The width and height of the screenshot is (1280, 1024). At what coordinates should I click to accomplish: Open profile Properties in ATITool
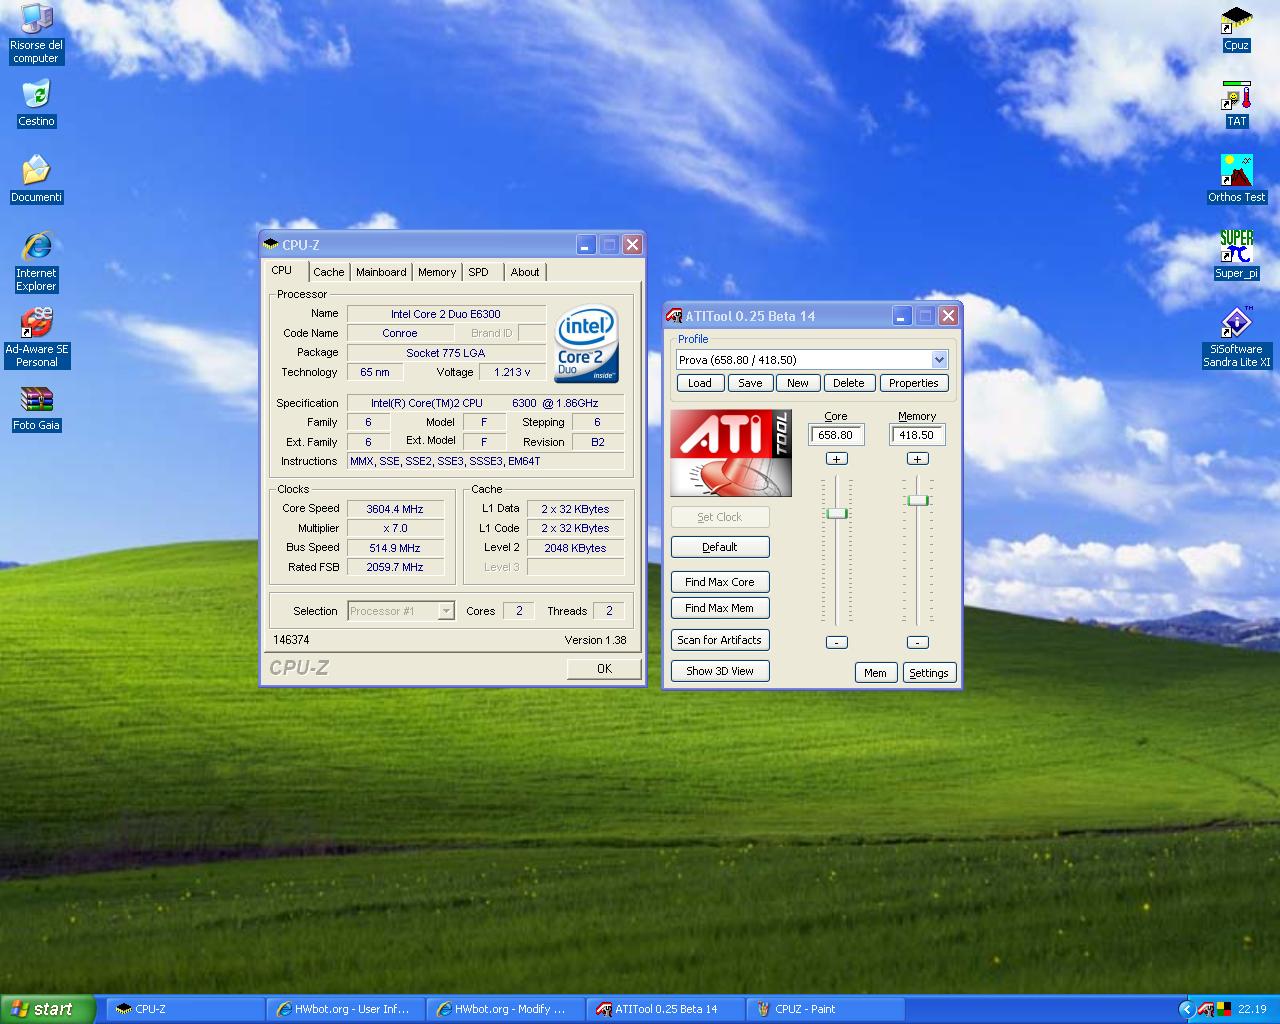pos(913,383)
